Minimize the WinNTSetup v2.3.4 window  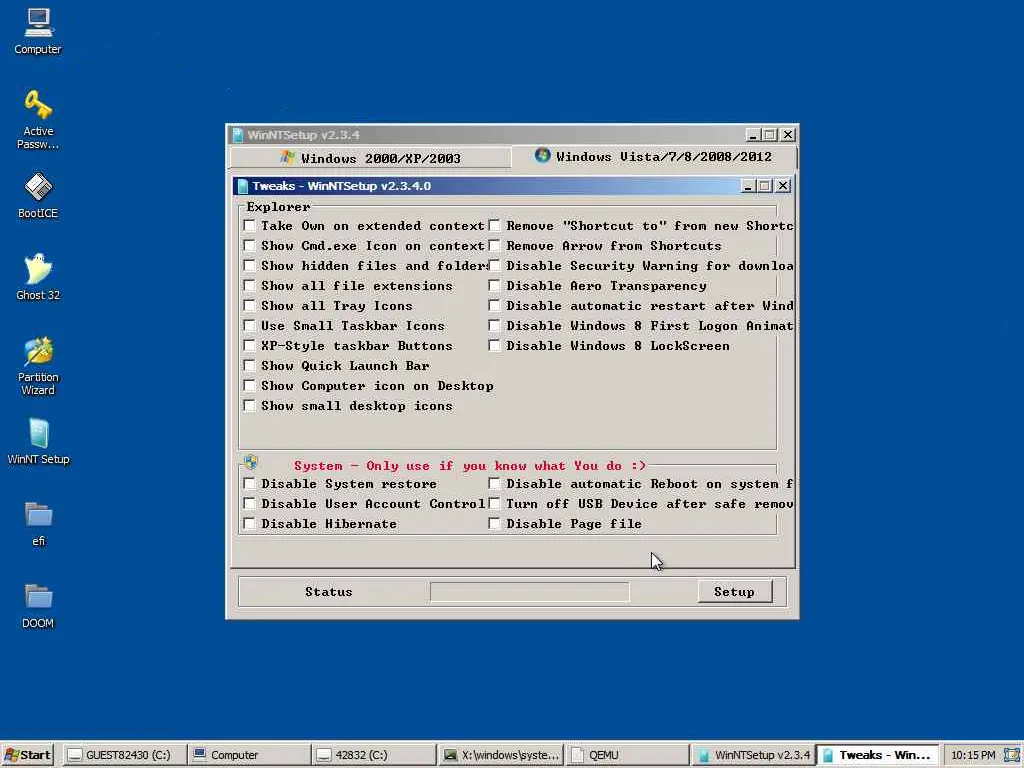click(753, 135)
